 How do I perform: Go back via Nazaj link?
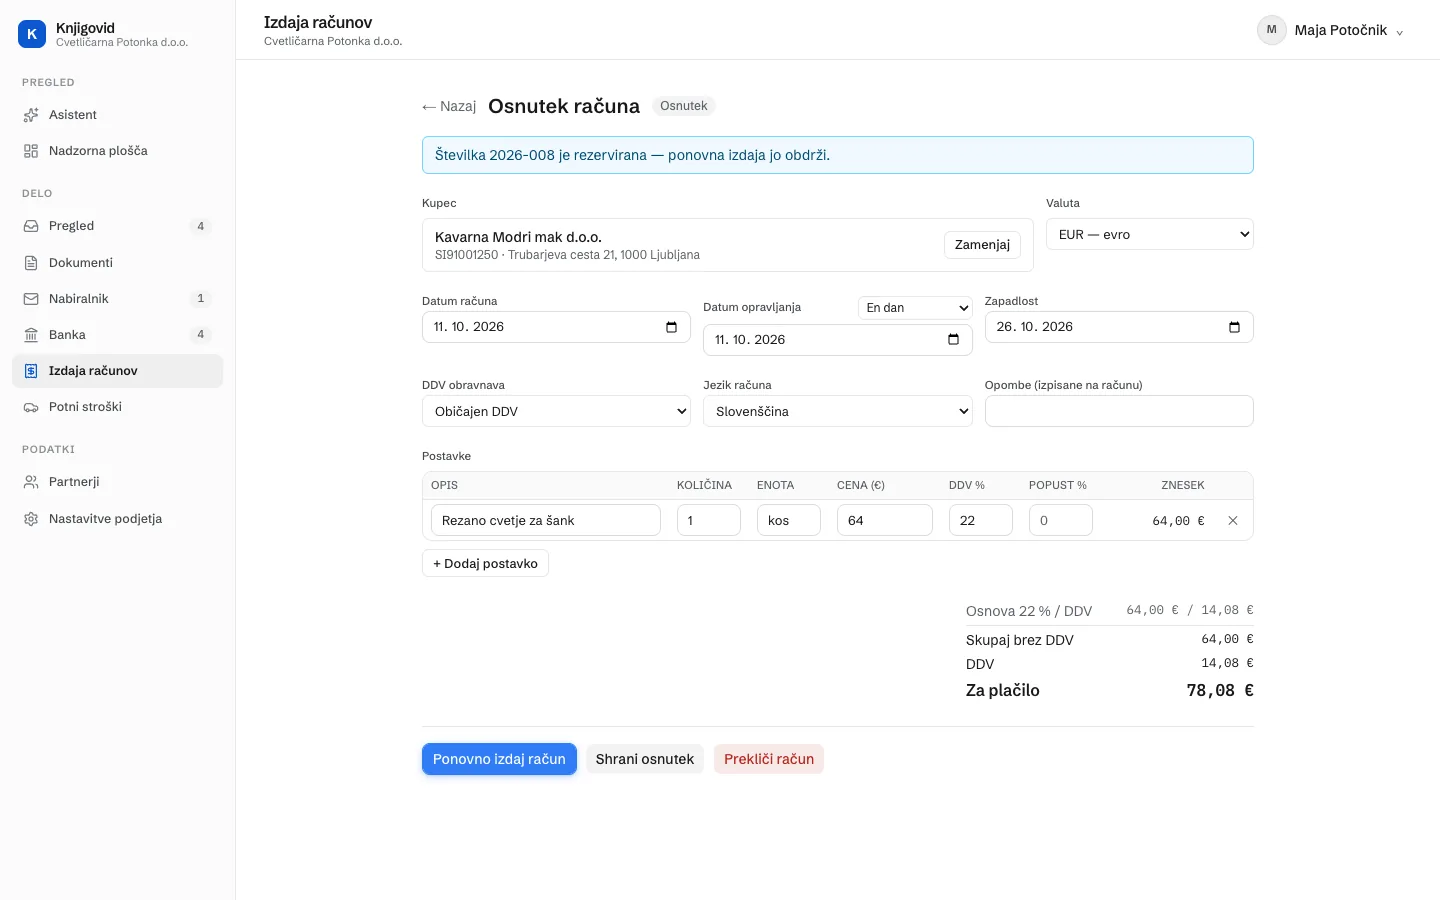(x=449, y=106)
